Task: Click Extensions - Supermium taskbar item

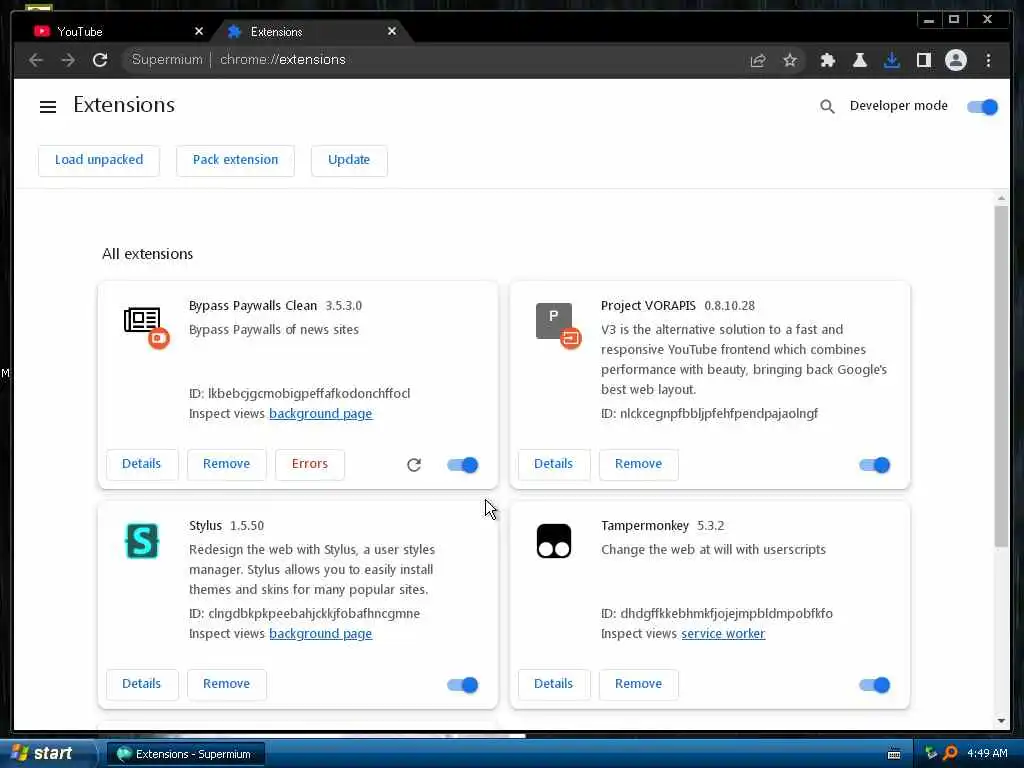Action: (x=185, y=754)
